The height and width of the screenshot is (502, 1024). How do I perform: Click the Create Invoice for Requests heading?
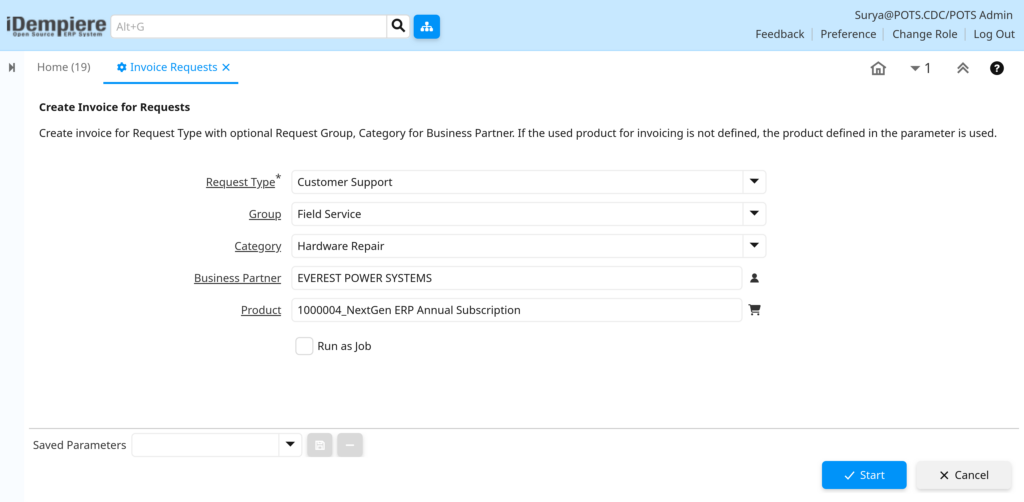114,106
